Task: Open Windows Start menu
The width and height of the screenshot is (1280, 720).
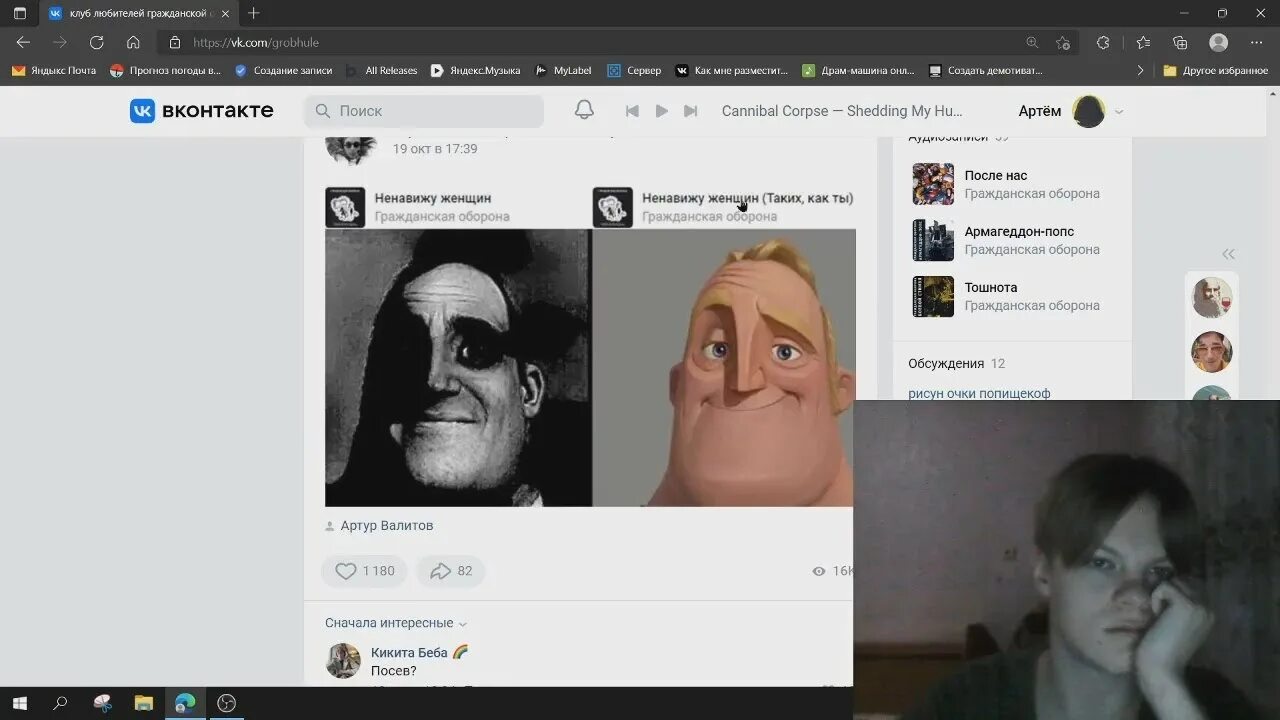Action: click(19, 703)
